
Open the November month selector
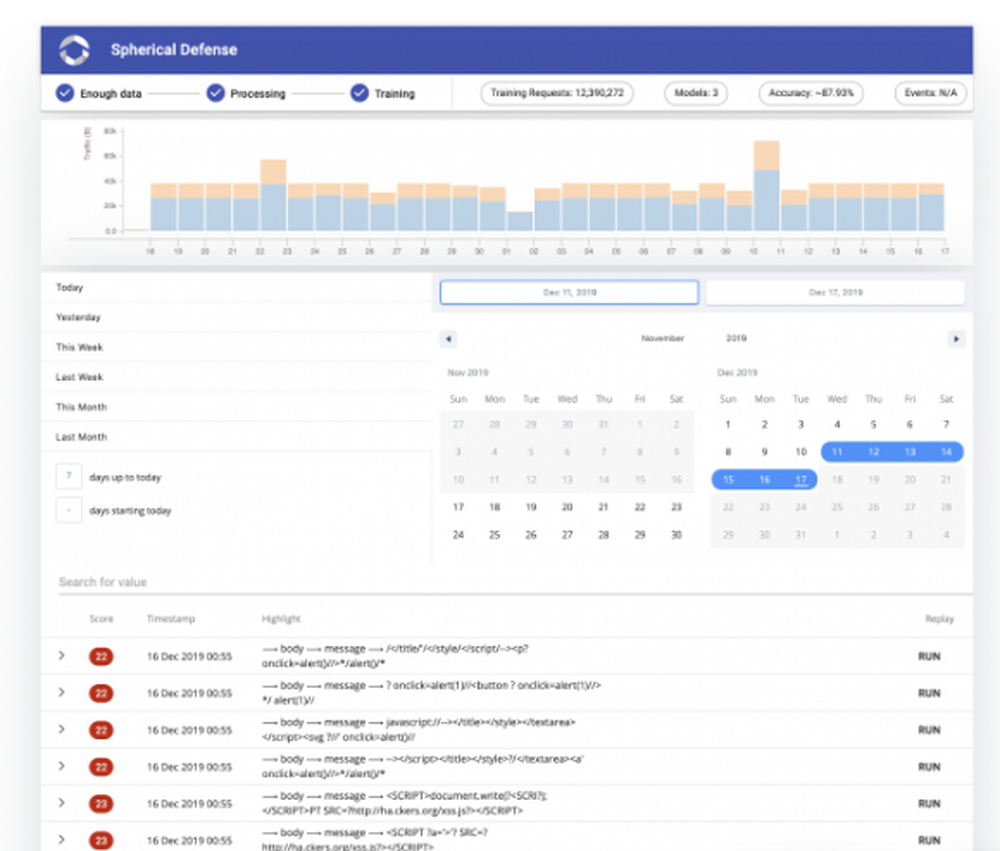pos(662,338)
